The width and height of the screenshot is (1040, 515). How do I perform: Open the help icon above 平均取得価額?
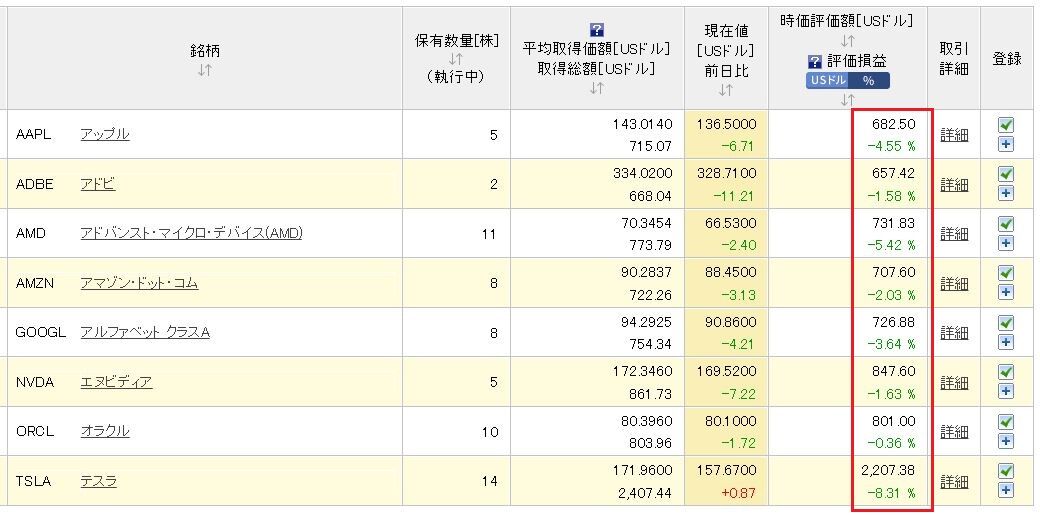click(596, 30)
